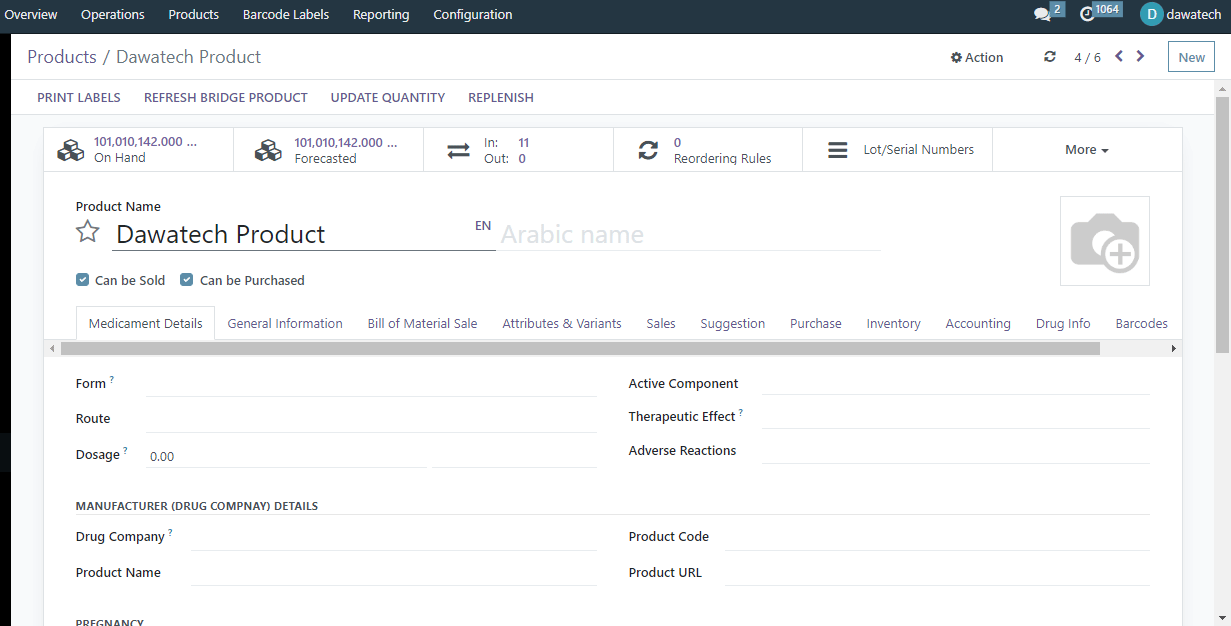The image size is (1231, 626).
Task: Open the Products menu
Action: click(194, 14)
